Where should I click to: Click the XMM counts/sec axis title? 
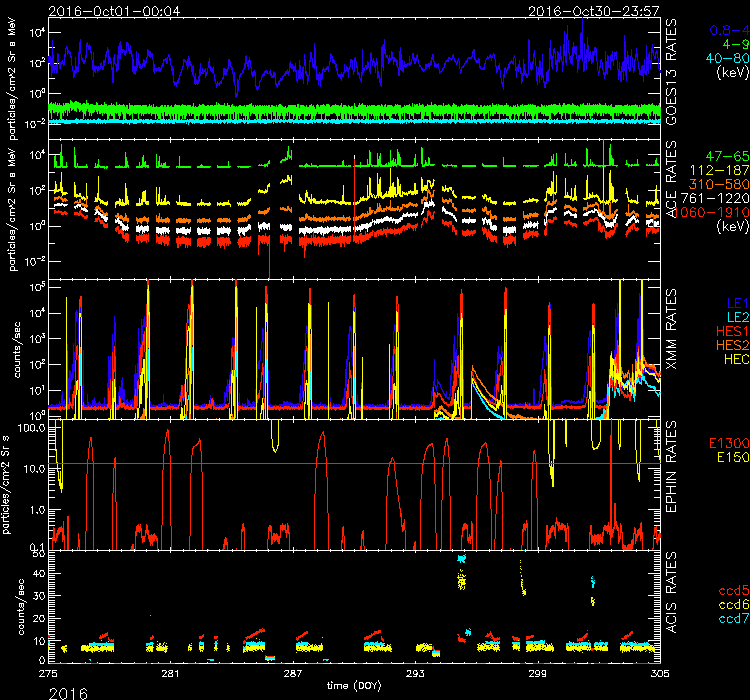(17, 350)
